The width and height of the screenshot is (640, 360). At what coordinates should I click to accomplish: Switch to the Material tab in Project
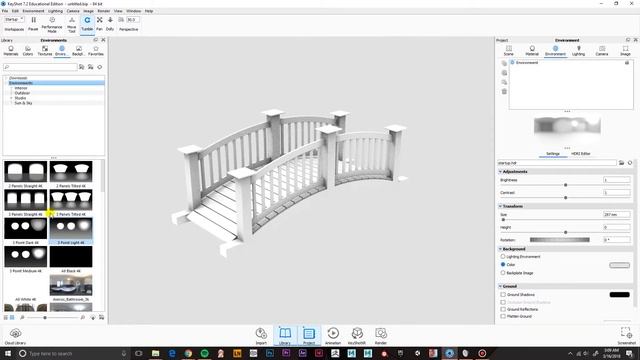[x=532, y=51]
